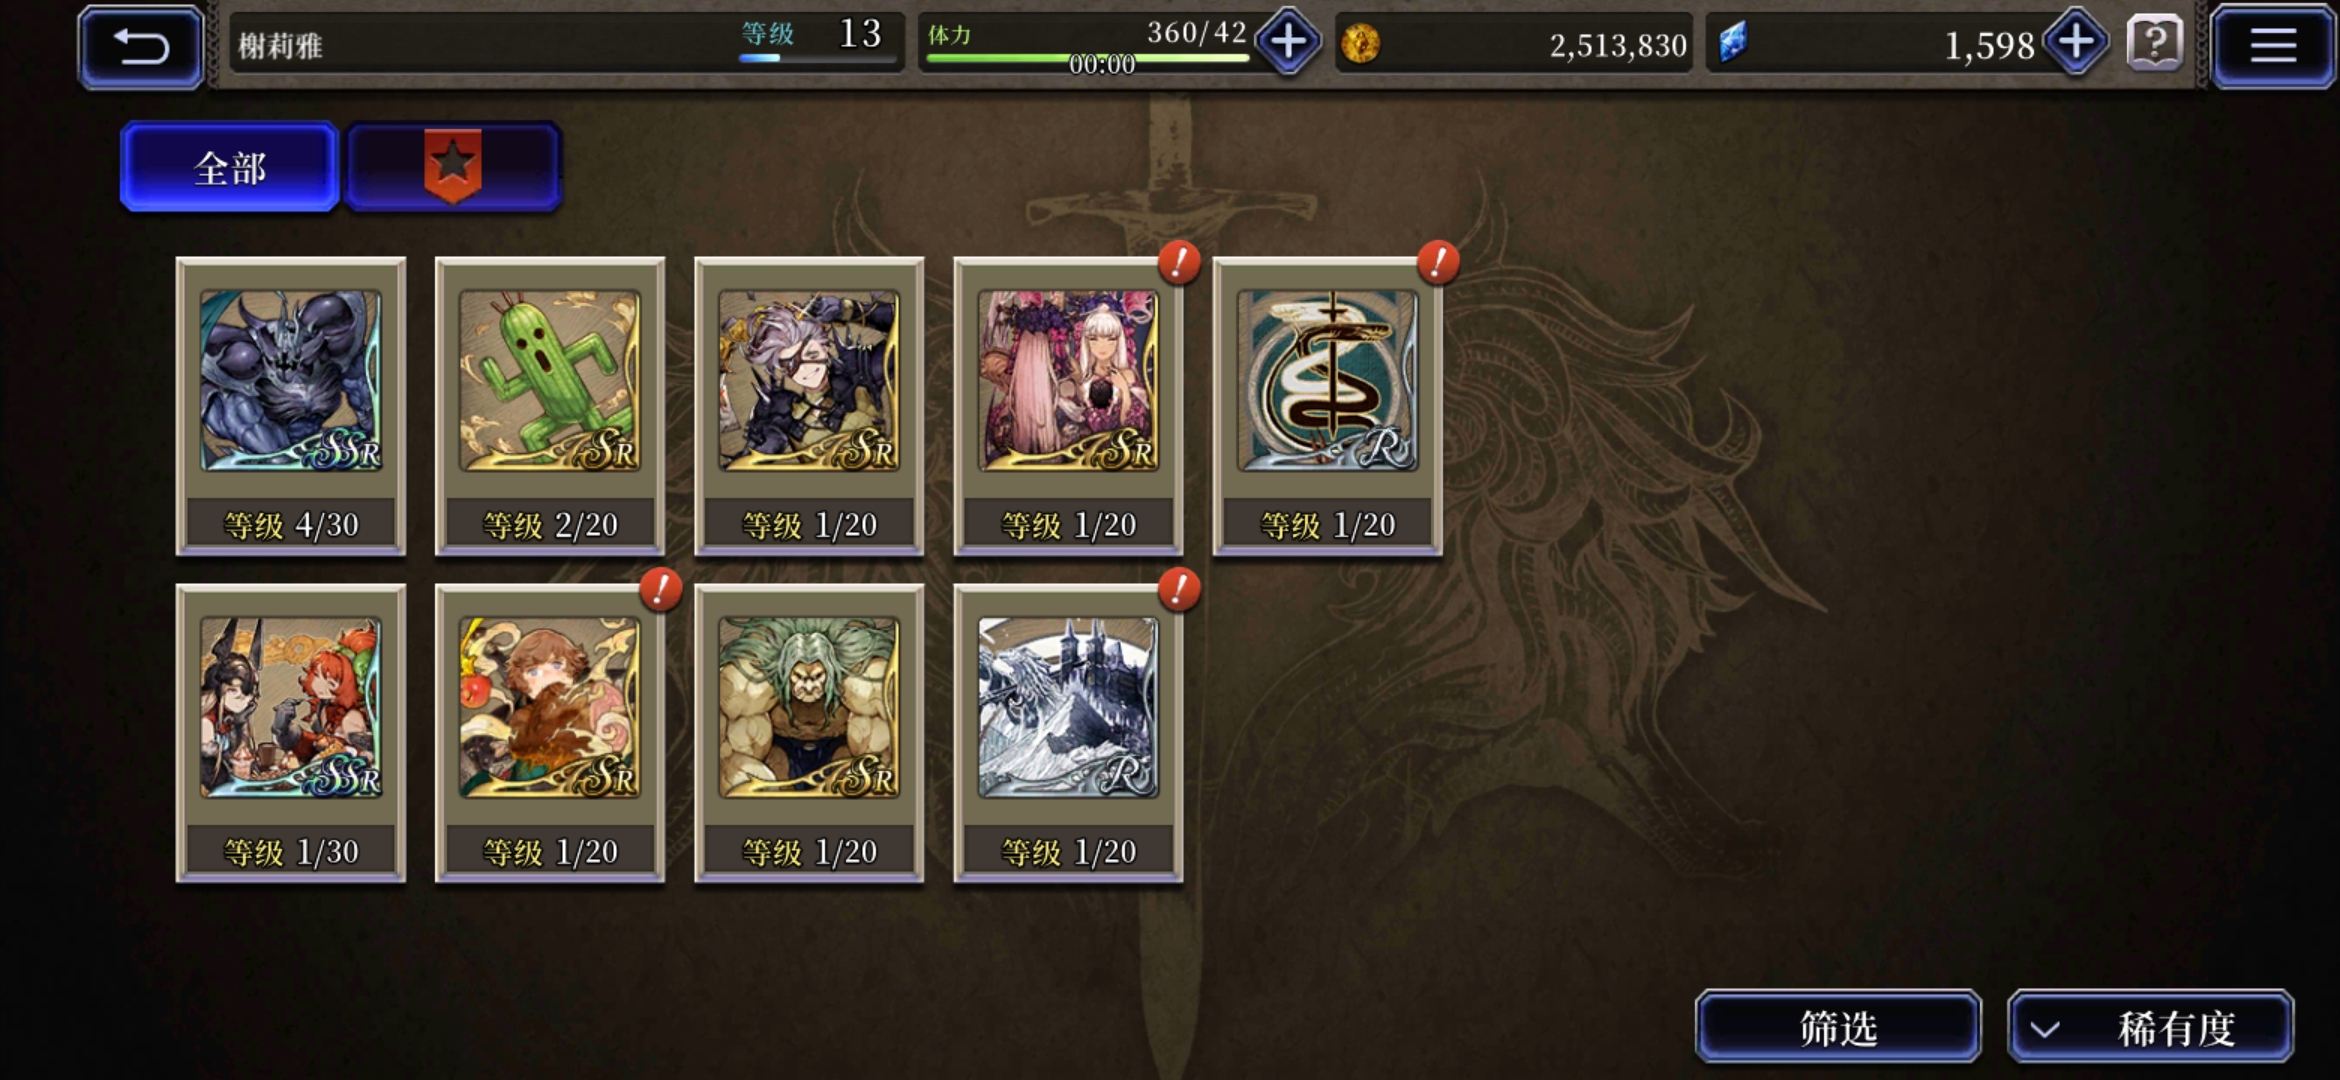
Task: Add stamina with the plus icon
Action: point(1288,42)
